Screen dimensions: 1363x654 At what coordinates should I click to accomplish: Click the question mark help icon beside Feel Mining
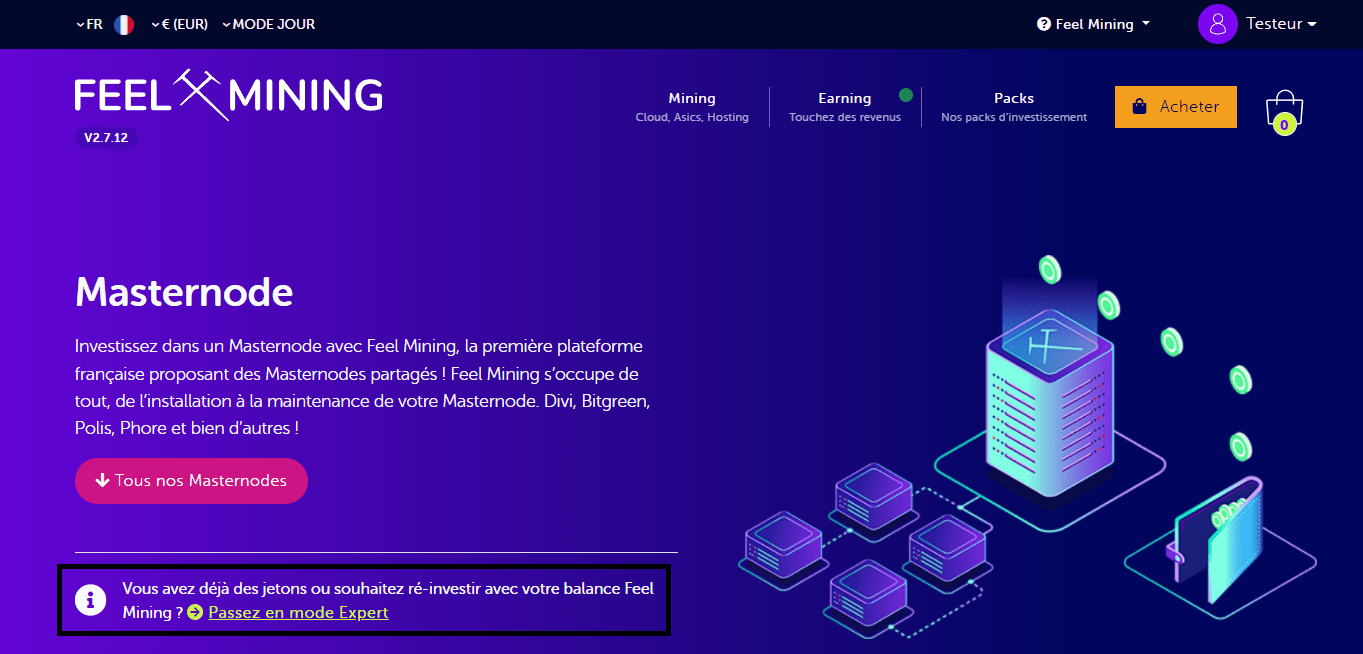point(1046,23)
